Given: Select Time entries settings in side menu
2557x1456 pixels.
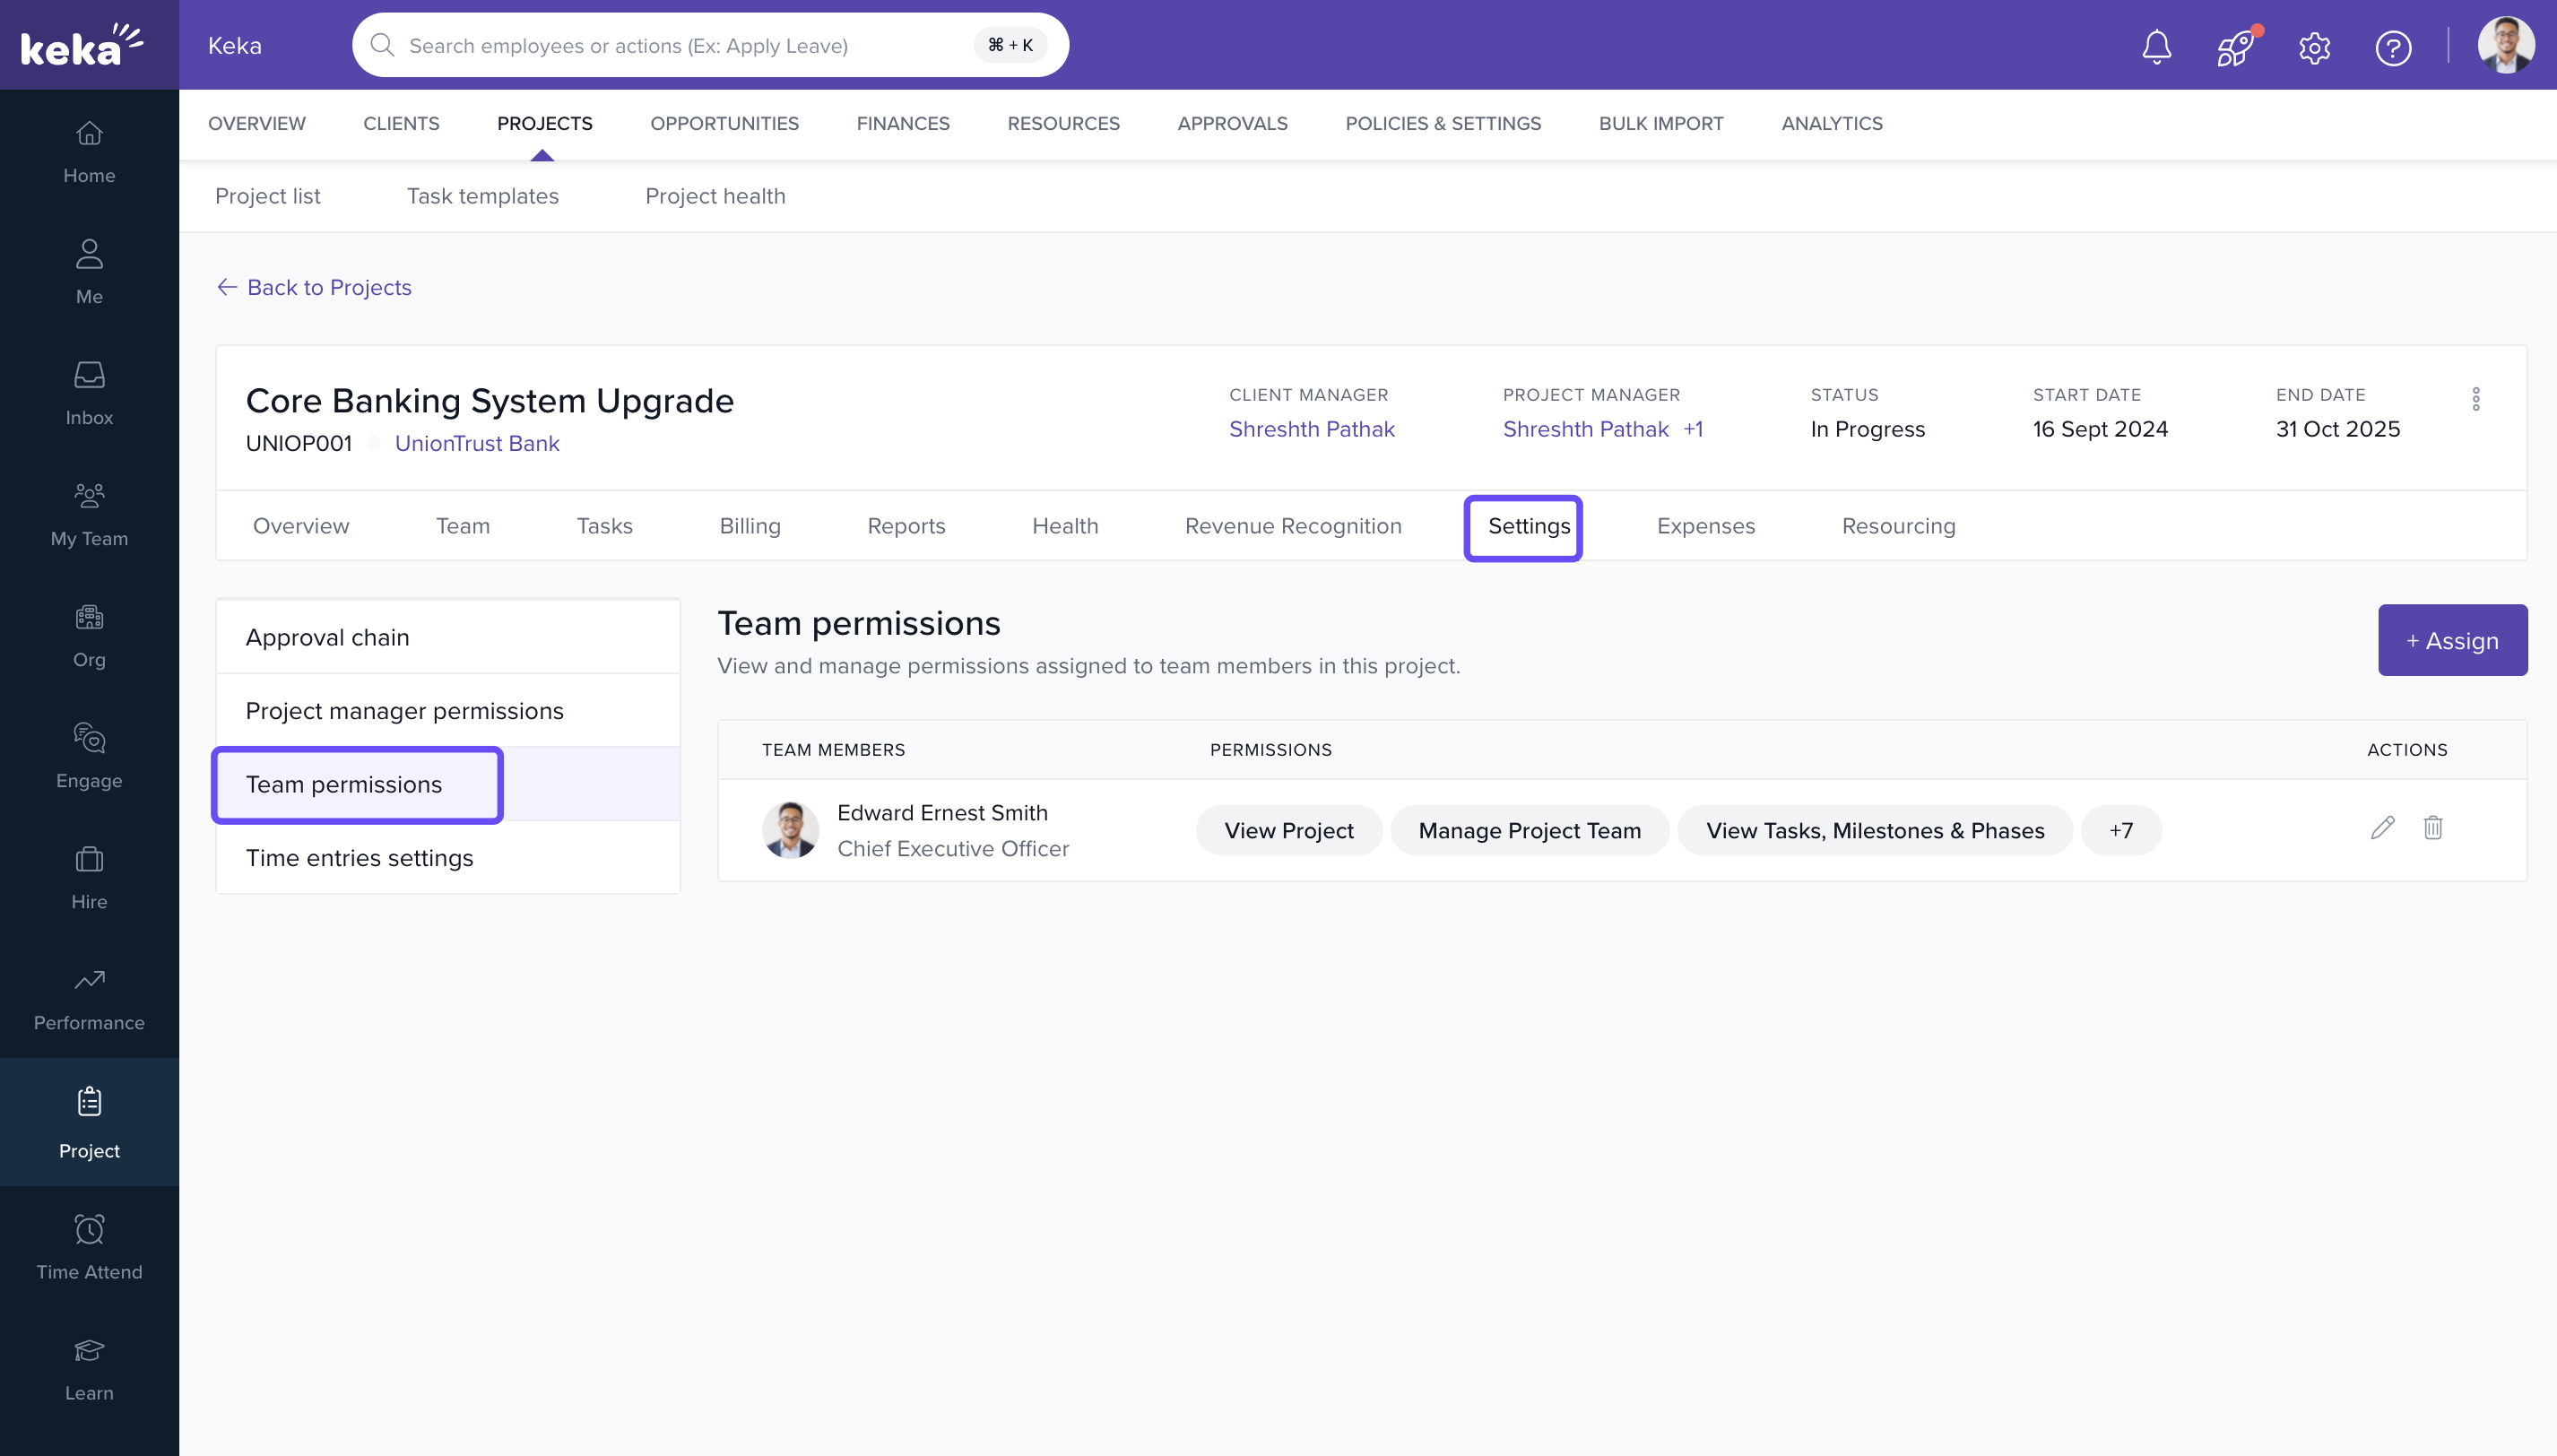Looking at the screenshot, I should point(359,858).
